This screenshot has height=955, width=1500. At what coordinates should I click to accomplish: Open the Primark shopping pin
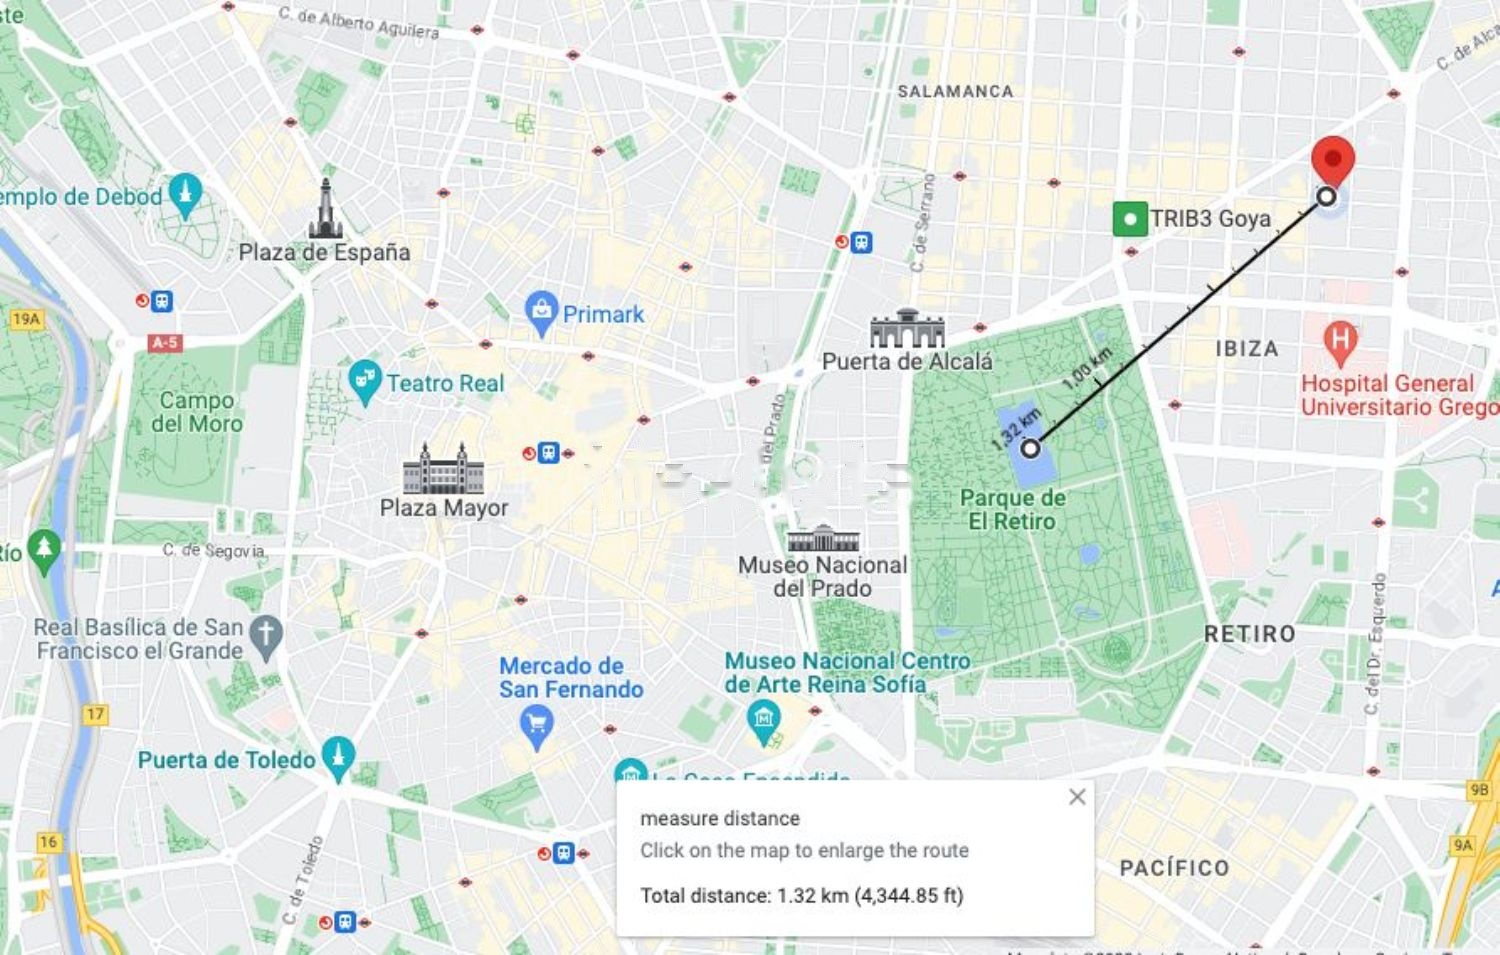(541, 314)
